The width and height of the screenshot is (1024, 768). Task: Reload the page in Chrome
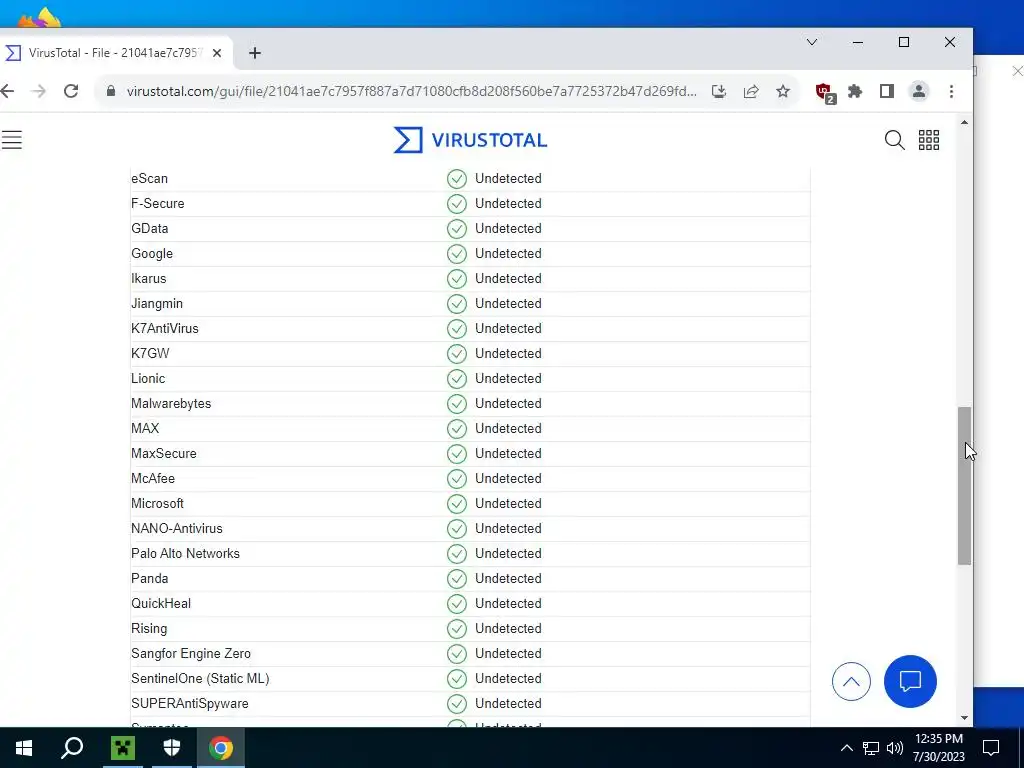pyautogui.click(x=71, y=91)
